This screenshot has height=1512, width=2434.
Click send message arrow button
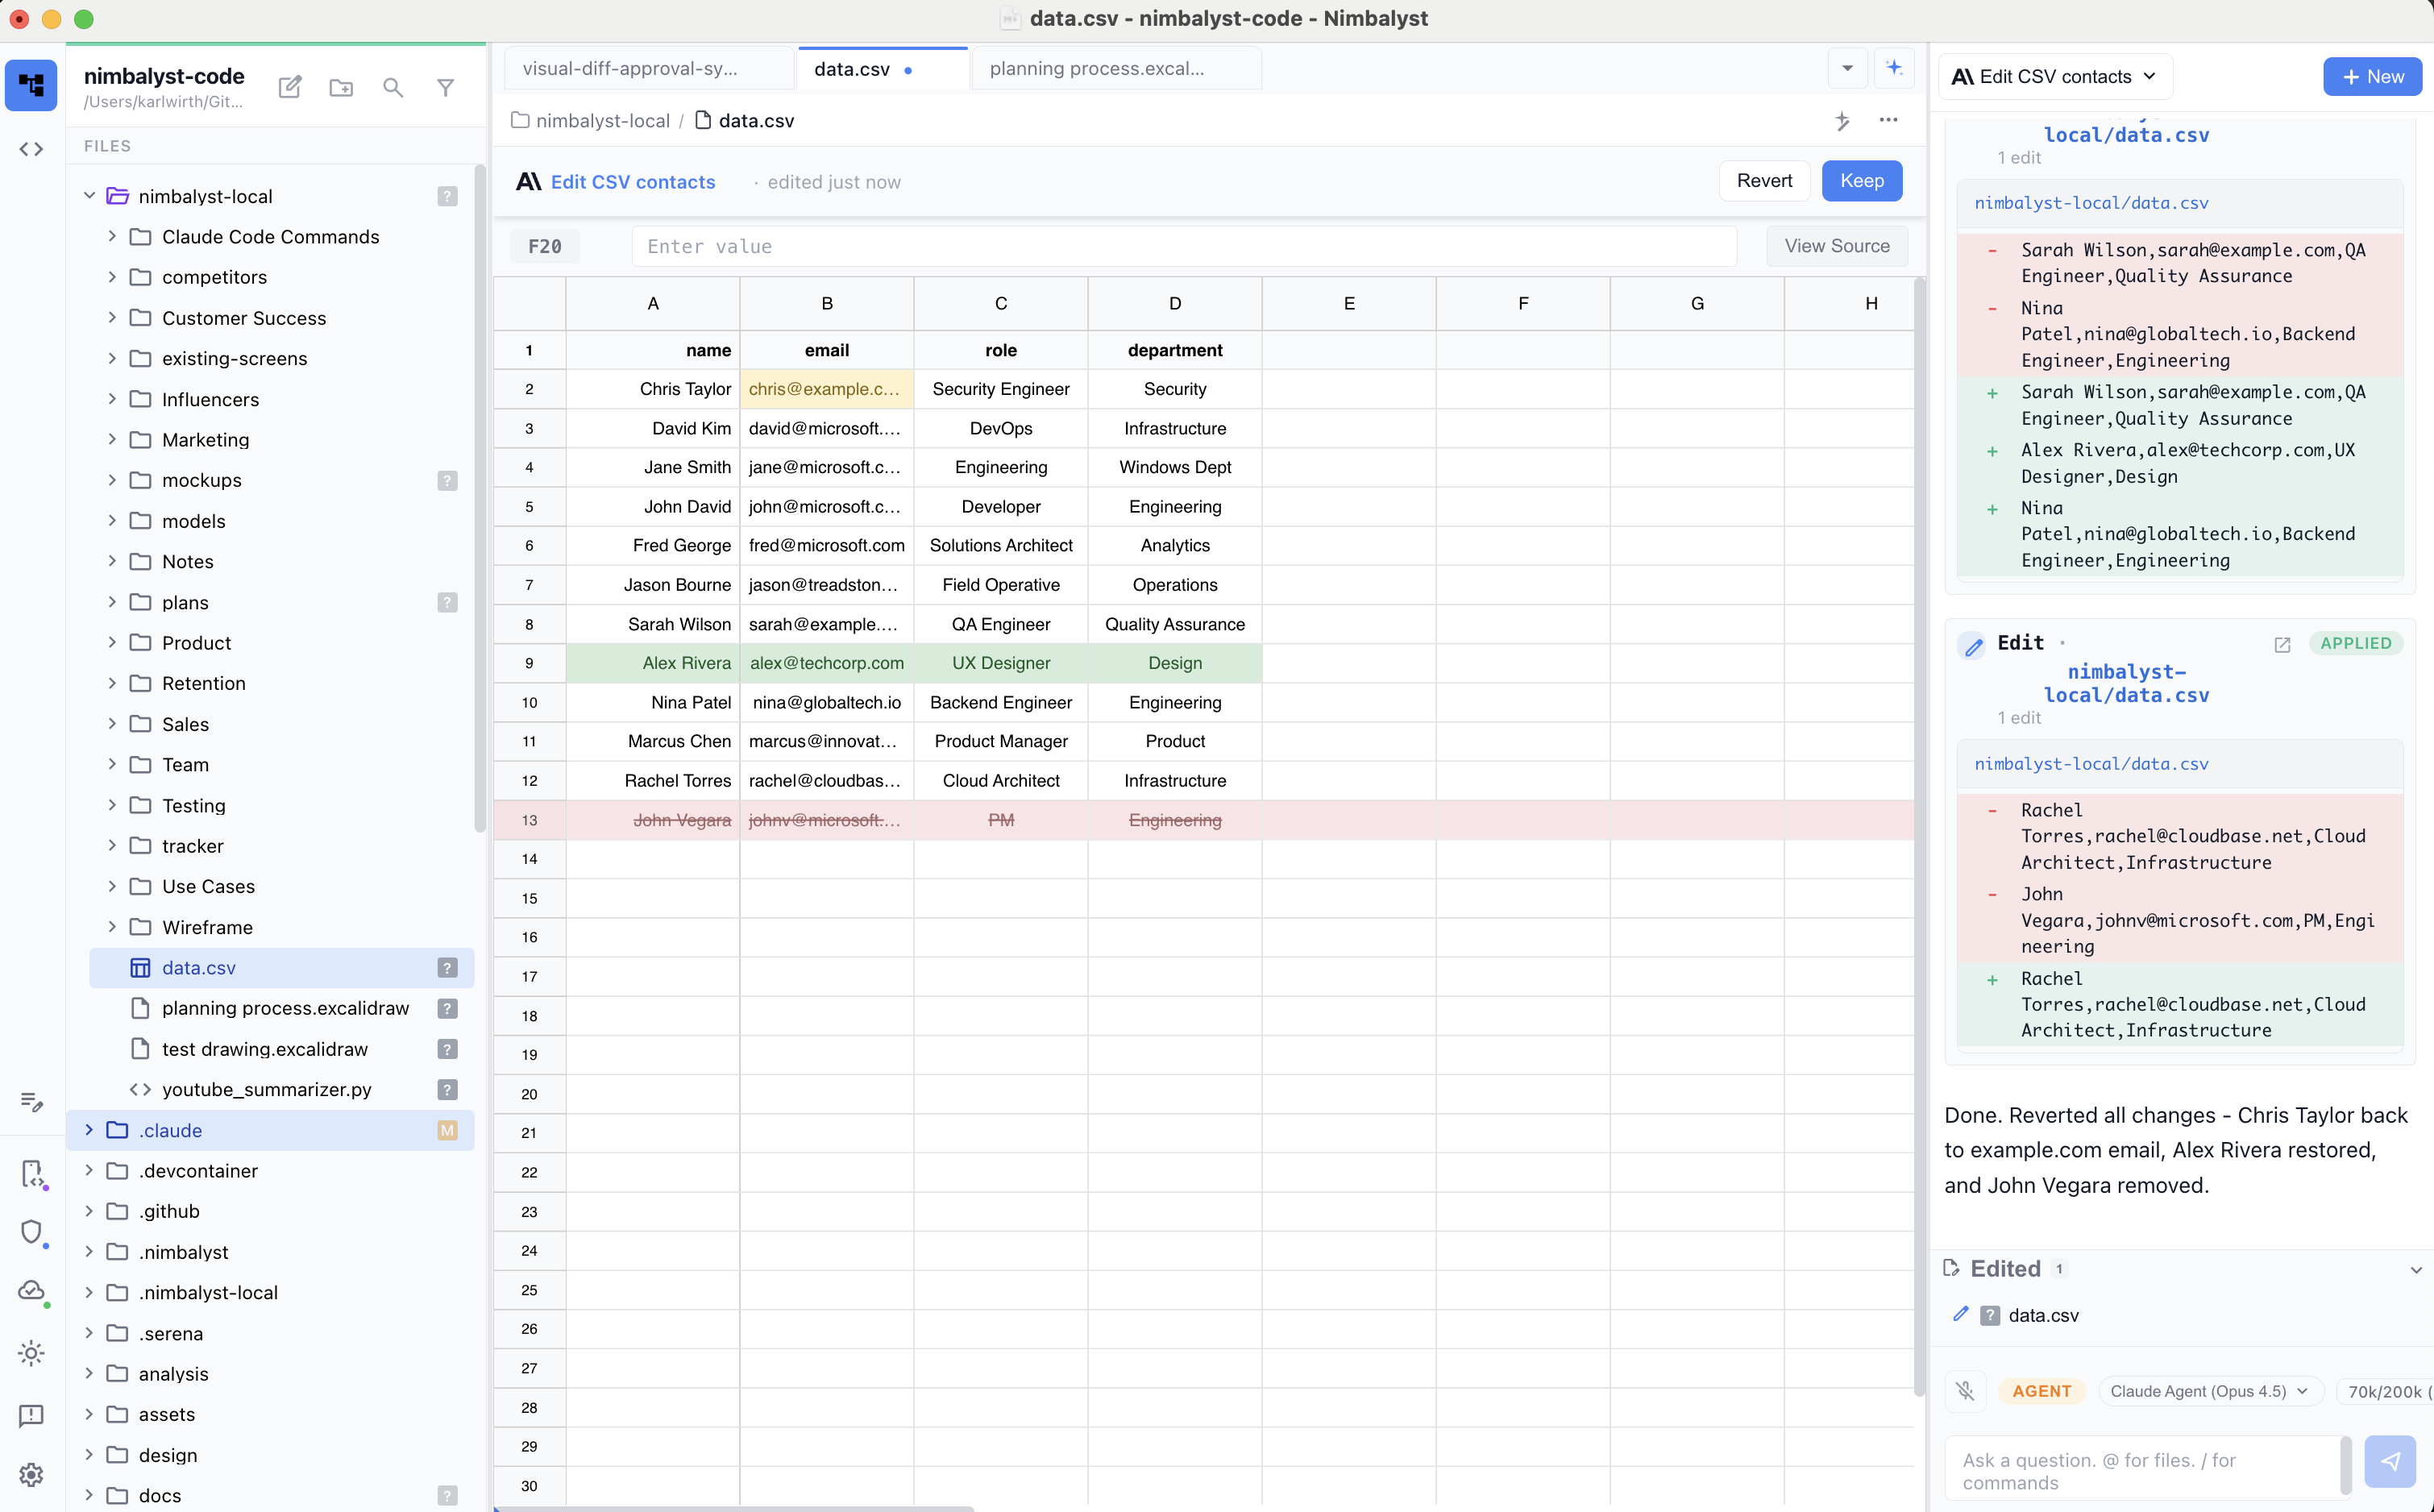[x=2390, y=1461]
